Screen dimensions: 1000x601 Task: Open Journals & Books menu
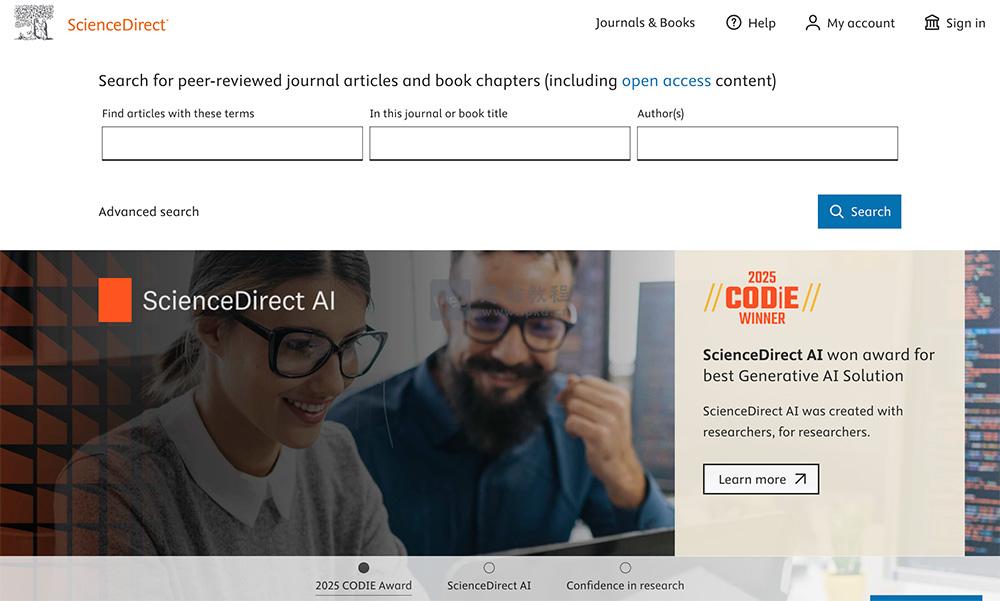(645, 23)
